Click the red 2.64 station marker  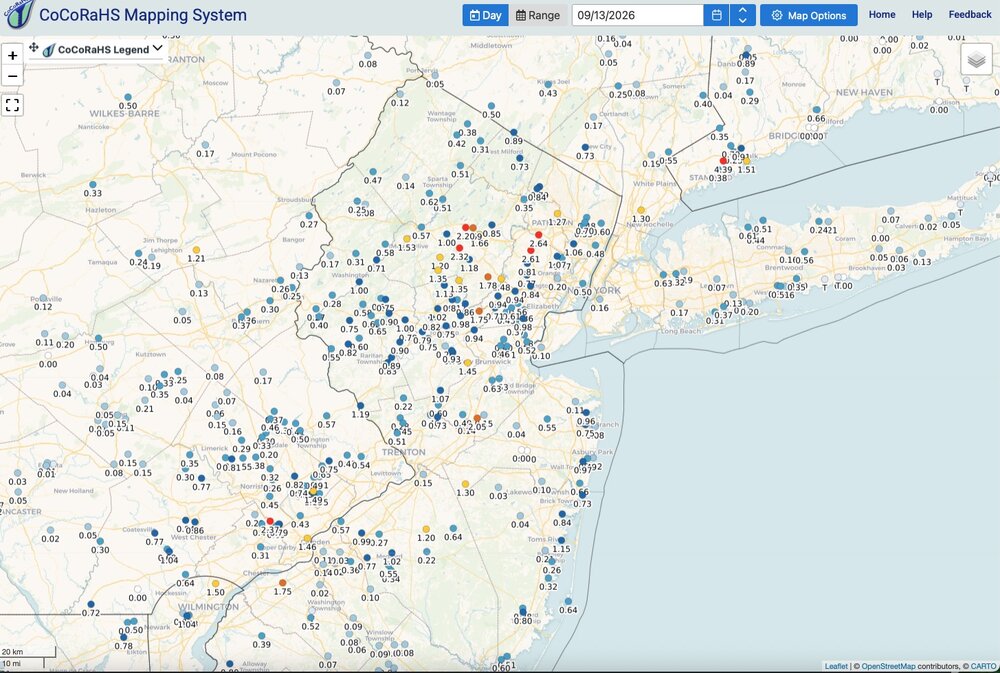click(538, 235)
